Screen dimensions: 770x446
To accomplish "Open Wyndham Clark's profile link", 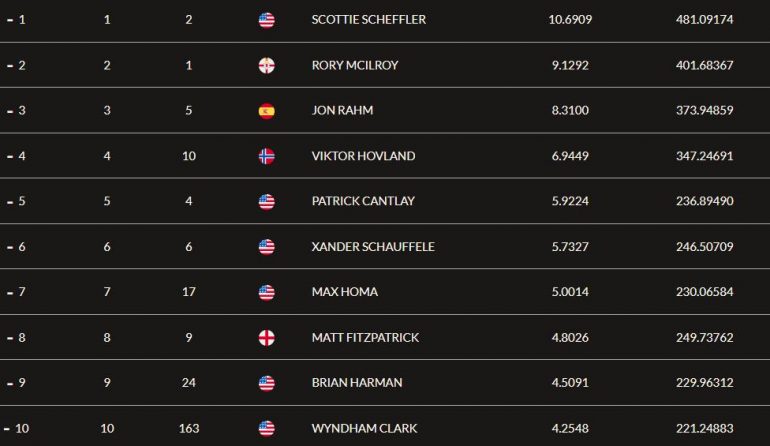I will [x=364, y=428].
